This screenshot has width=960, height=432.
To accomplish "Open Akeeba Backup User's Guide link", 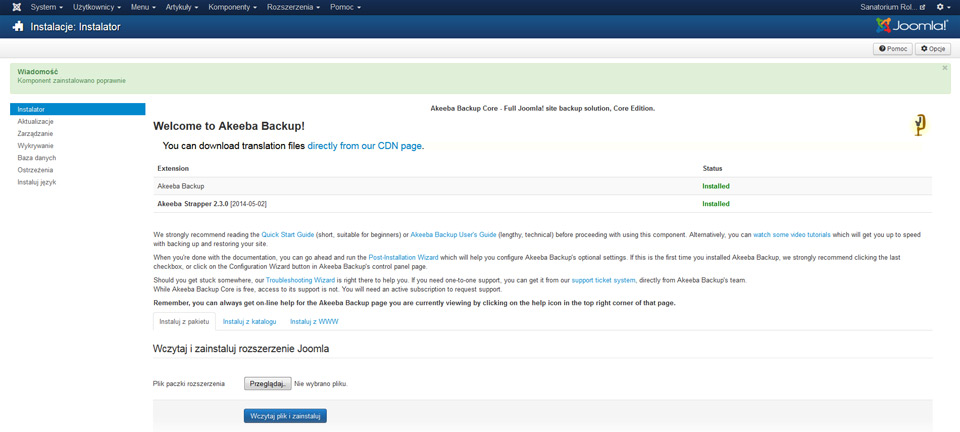I will coord(453,234).
